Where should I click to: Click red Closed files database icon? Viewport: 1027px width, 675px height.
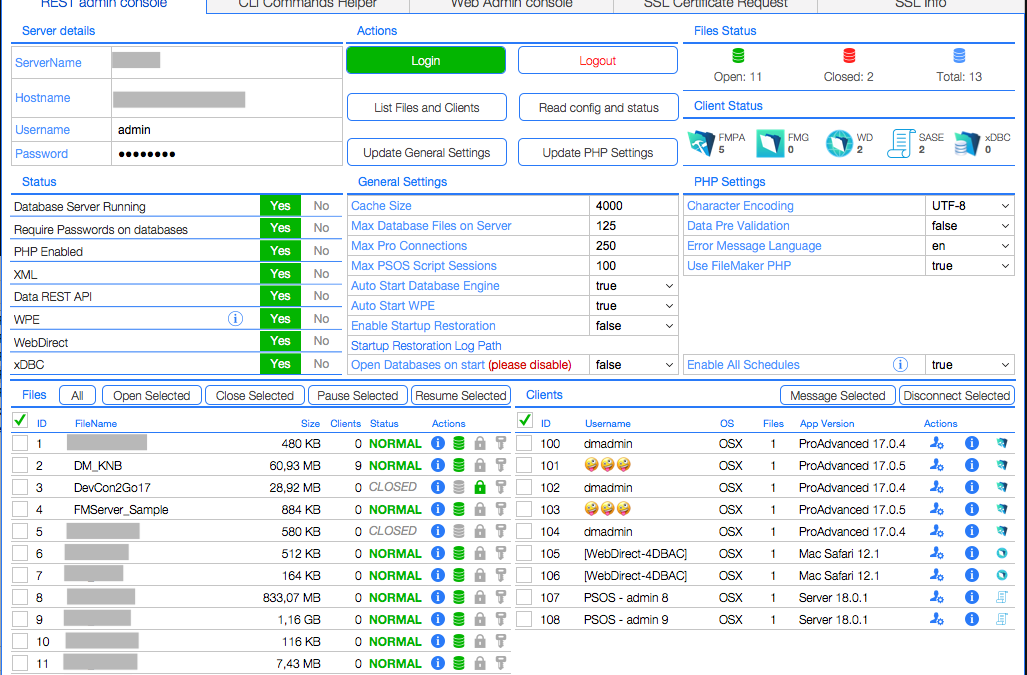(x=849, y=56)
